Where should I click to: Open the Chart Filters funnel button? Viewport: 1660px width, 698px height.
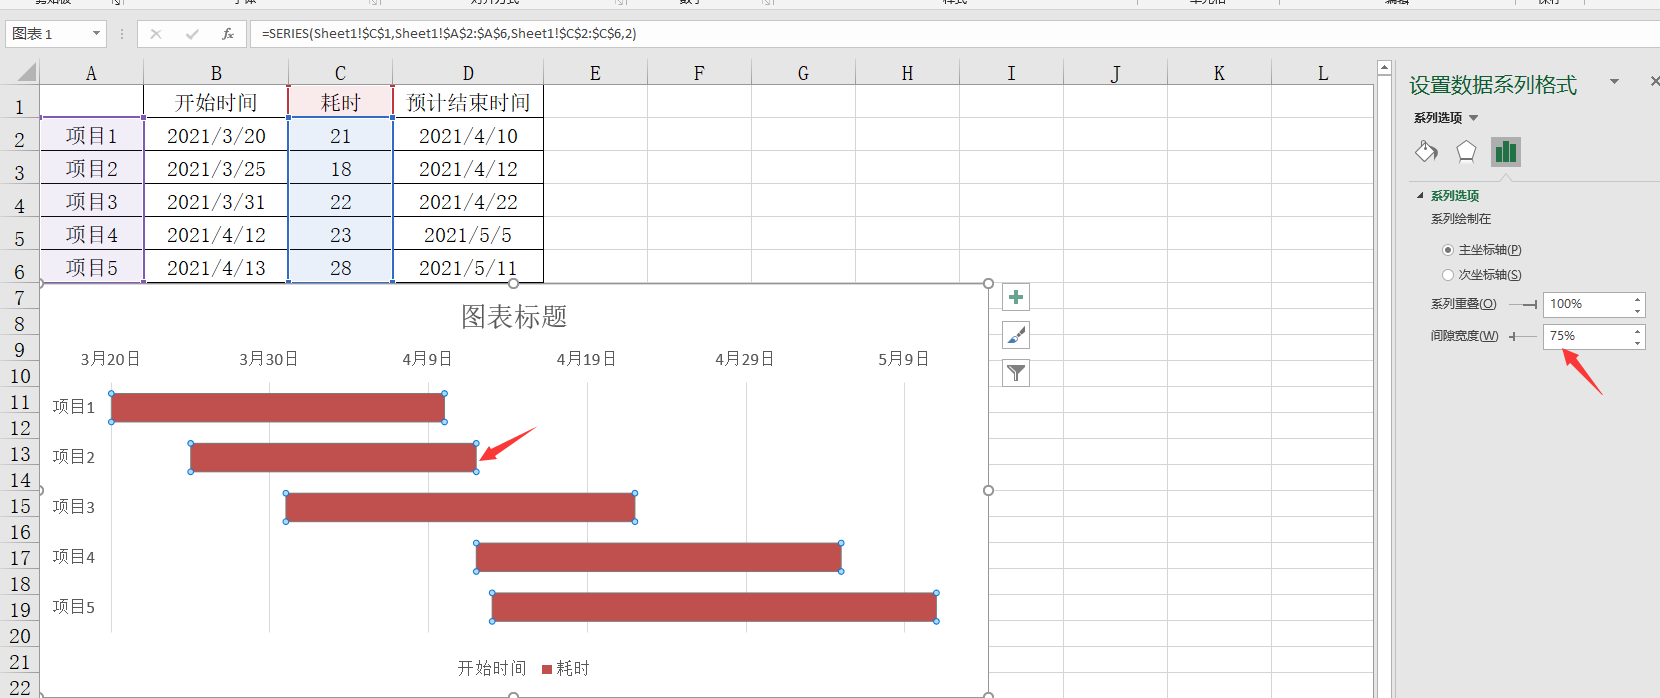1016,373
